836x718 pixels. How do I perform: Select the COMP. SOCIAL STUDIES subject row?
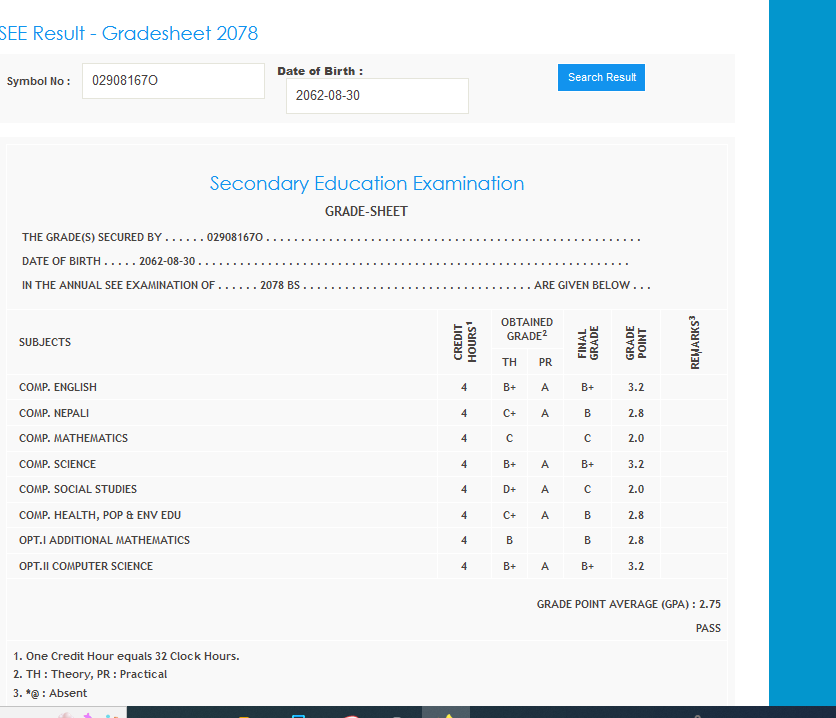[x=78, y=489]
